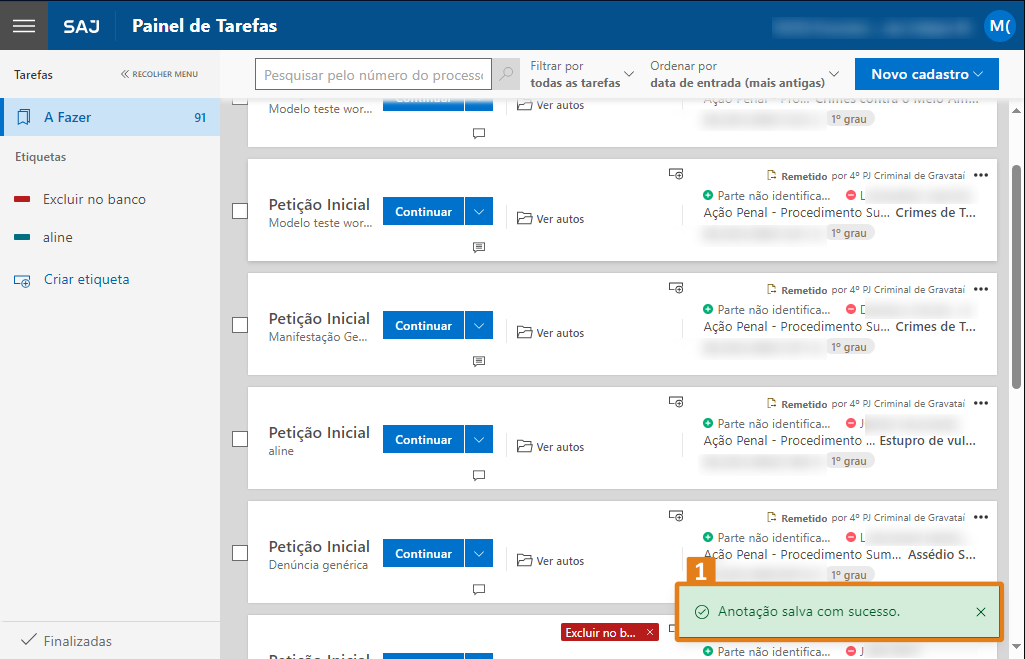Filter by the red Excluir no banco label

click(93, 199)
